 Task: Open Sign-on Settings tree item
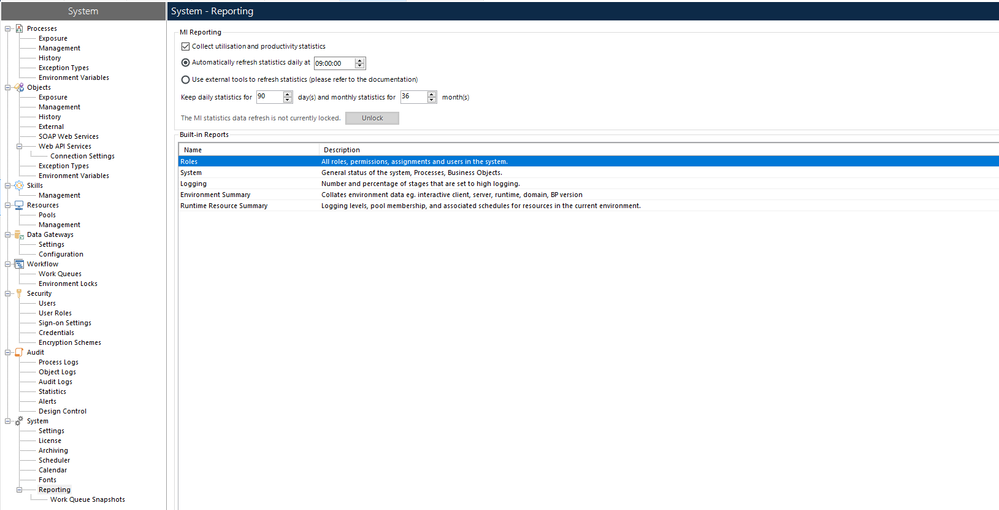pos(65,323)
